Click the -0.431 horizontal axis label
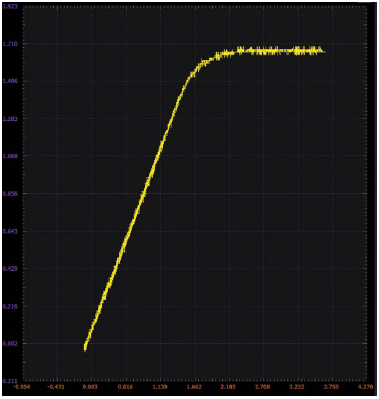This screenshot has height=399, width=379. click(x=57, y=387)
